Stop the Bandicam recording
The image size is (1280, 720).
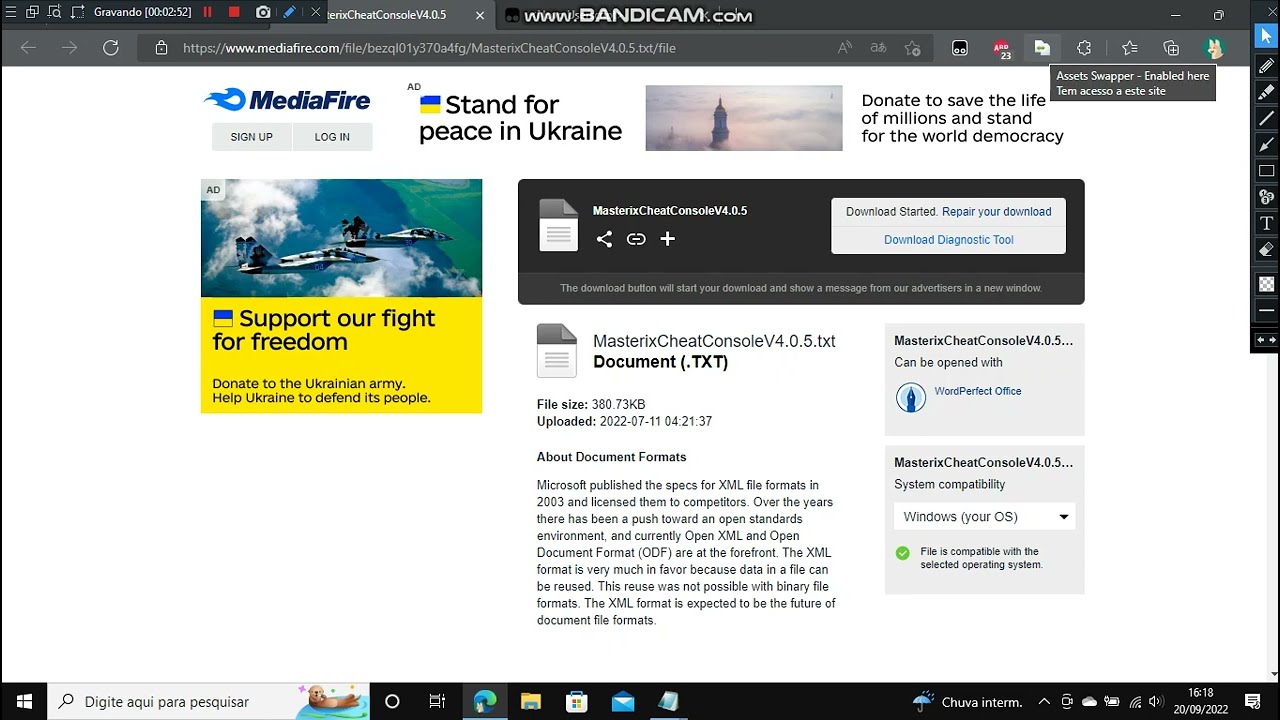point(234,13)
